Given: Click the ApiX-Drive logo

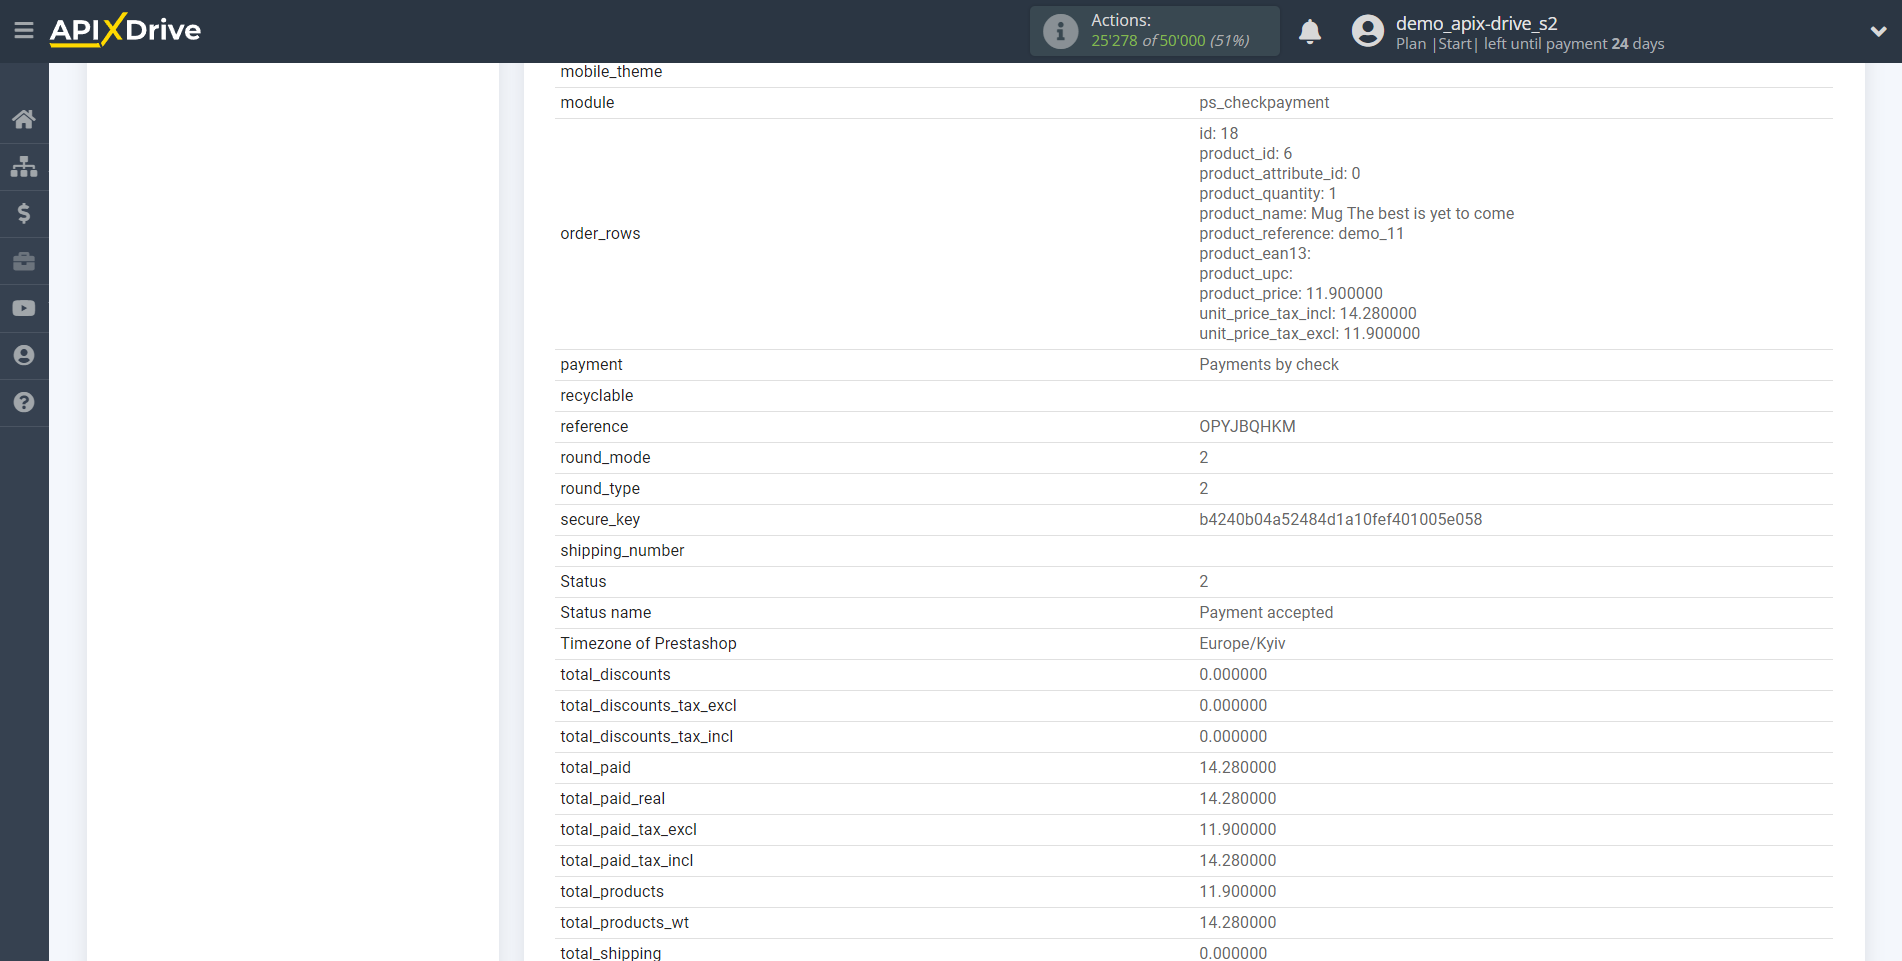Looking at the screenshot, I should (x=125, y=30).
